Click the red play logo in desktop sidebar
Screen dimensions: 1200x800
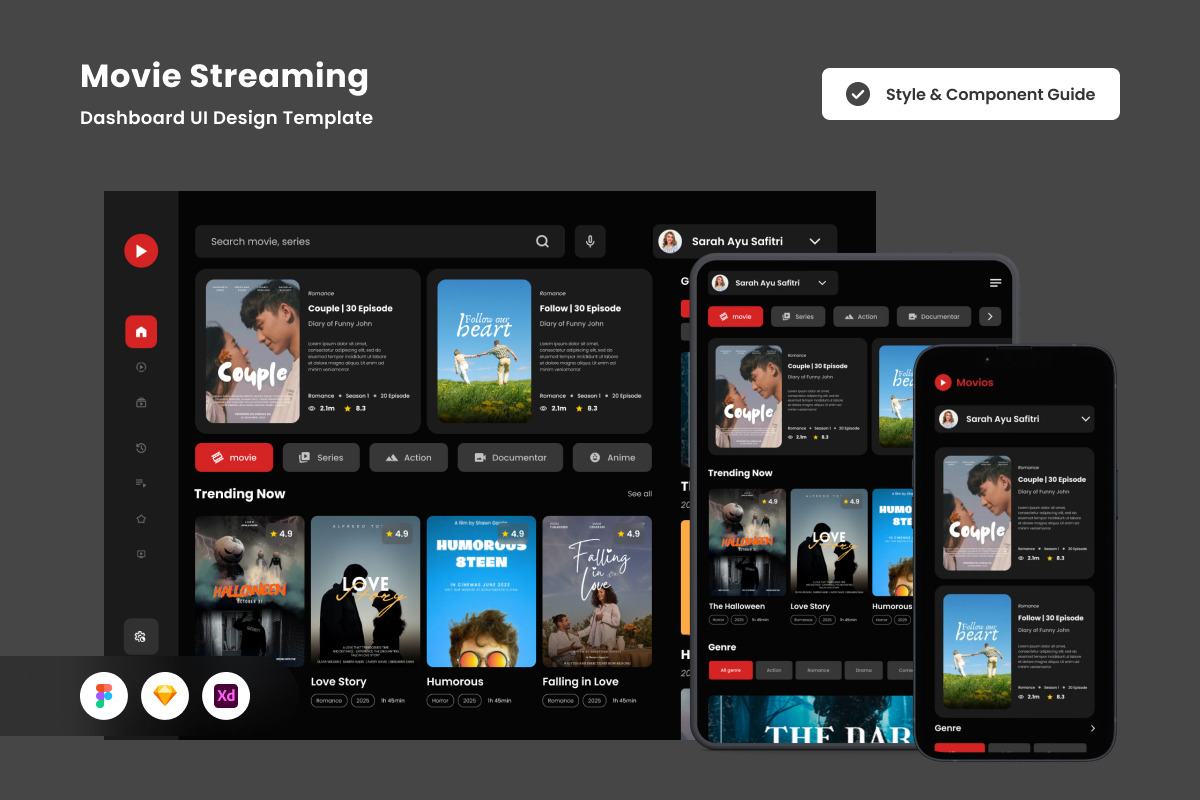(141, 250)
